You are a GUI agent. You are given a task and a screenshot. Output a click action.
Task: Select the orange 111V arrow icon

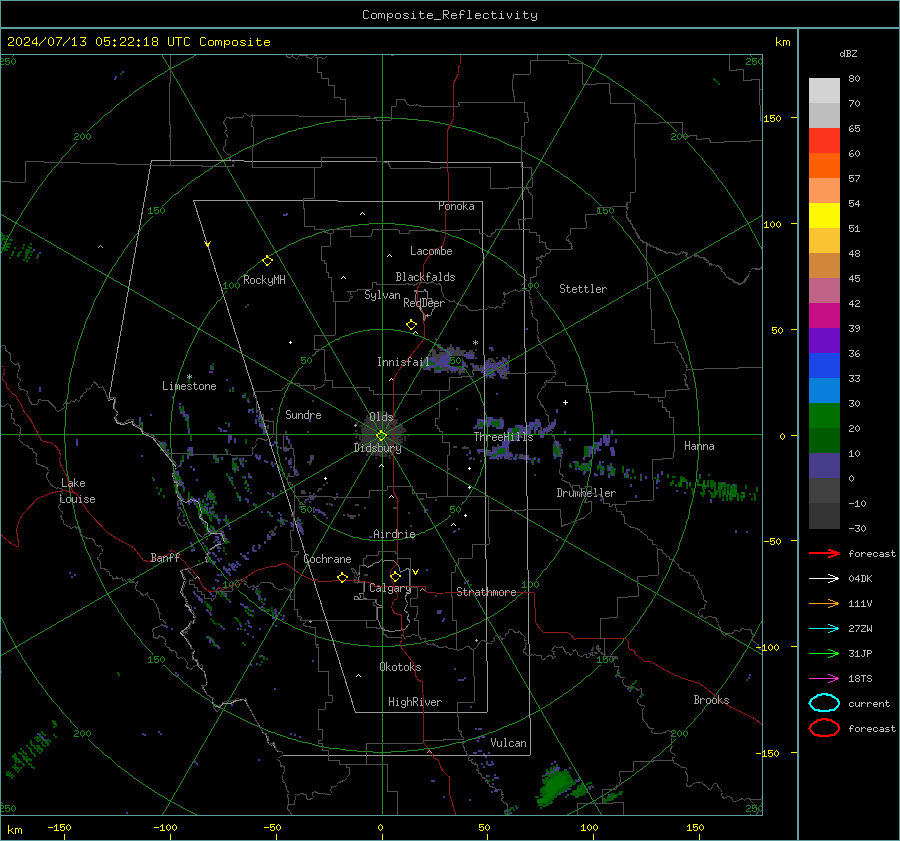(824, 603)
